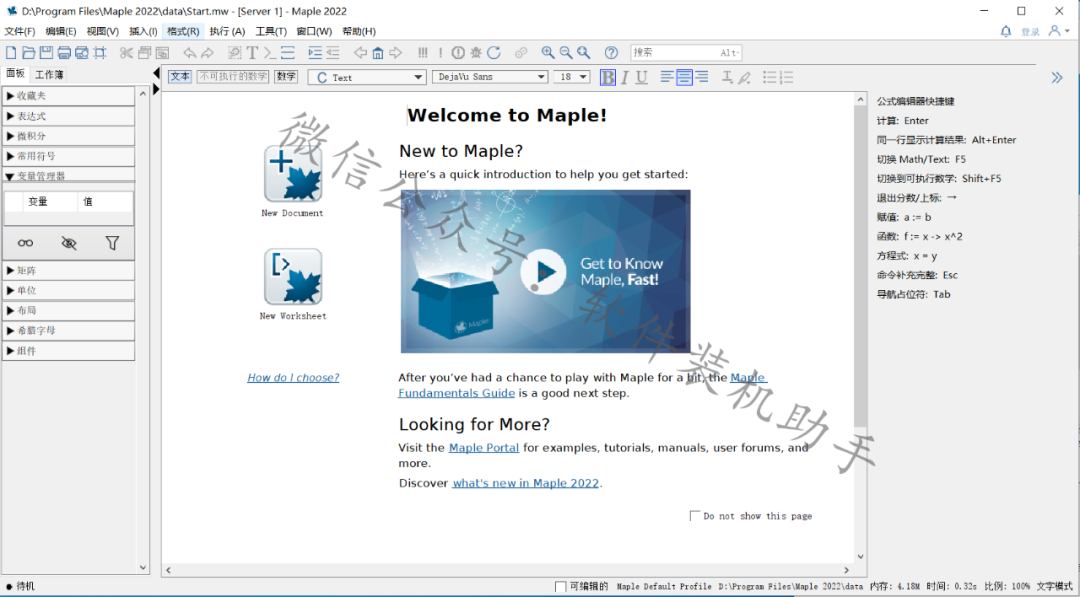Open what's new in Maple 2022 link
The height and width of the screenshot is (597, 1080).
[x=526, y=483]
